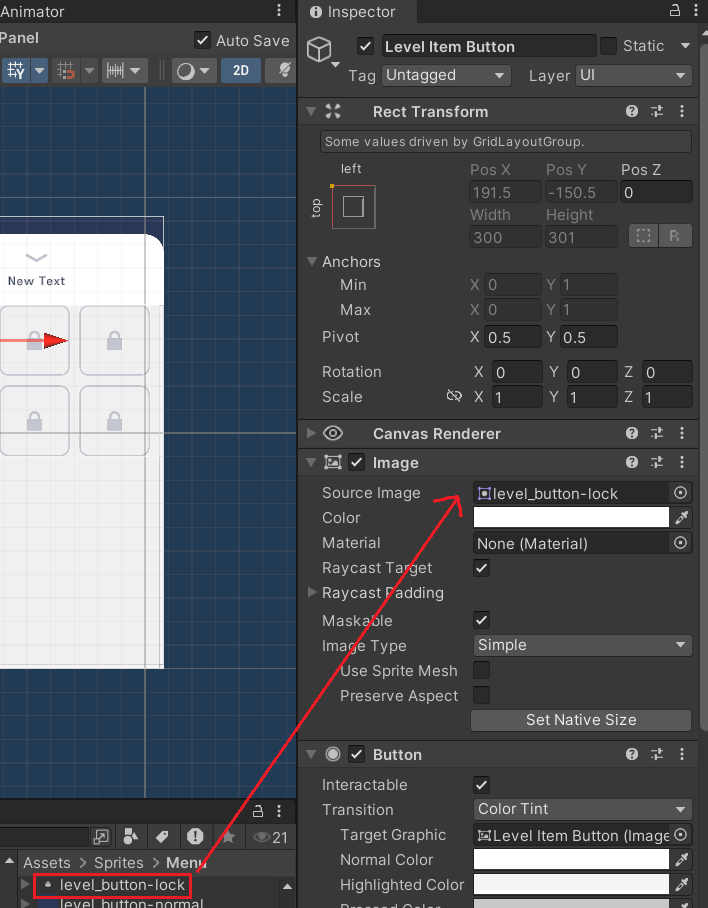Open Image component options menu

pyautogui.click(x=682, y=462)
